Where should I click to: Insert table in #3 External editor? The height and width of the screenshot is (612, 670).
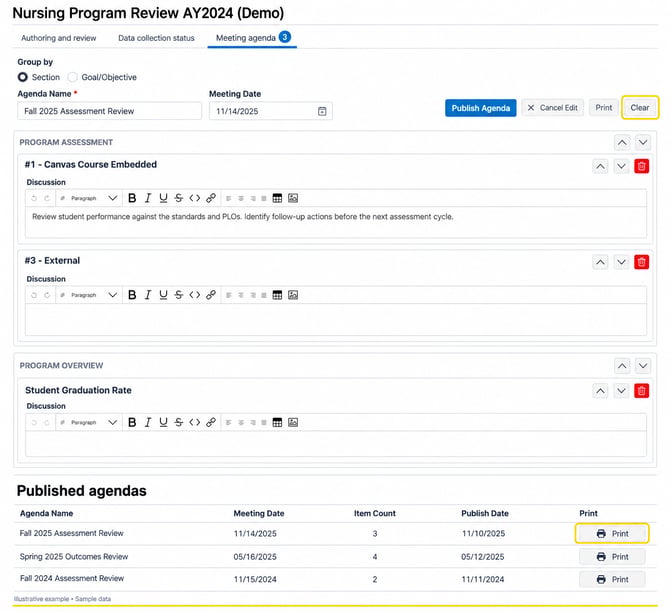click(277, 295)
